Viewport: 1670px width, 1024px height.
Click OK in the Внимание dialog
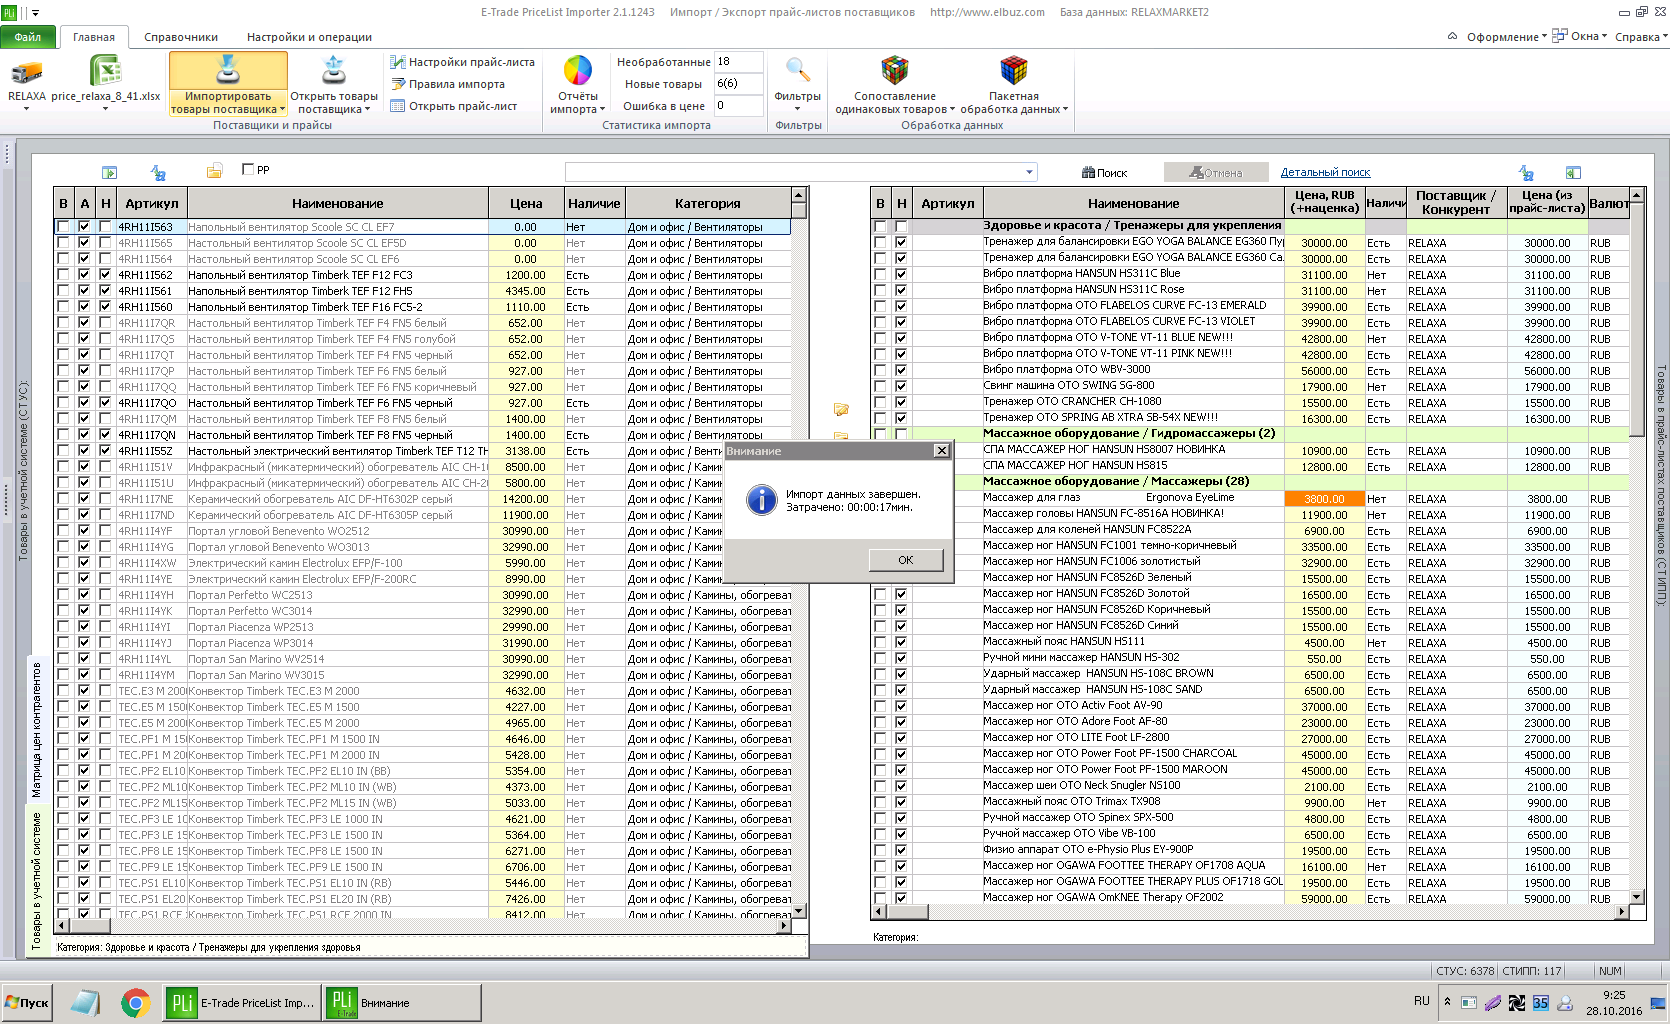pos(905,560)
